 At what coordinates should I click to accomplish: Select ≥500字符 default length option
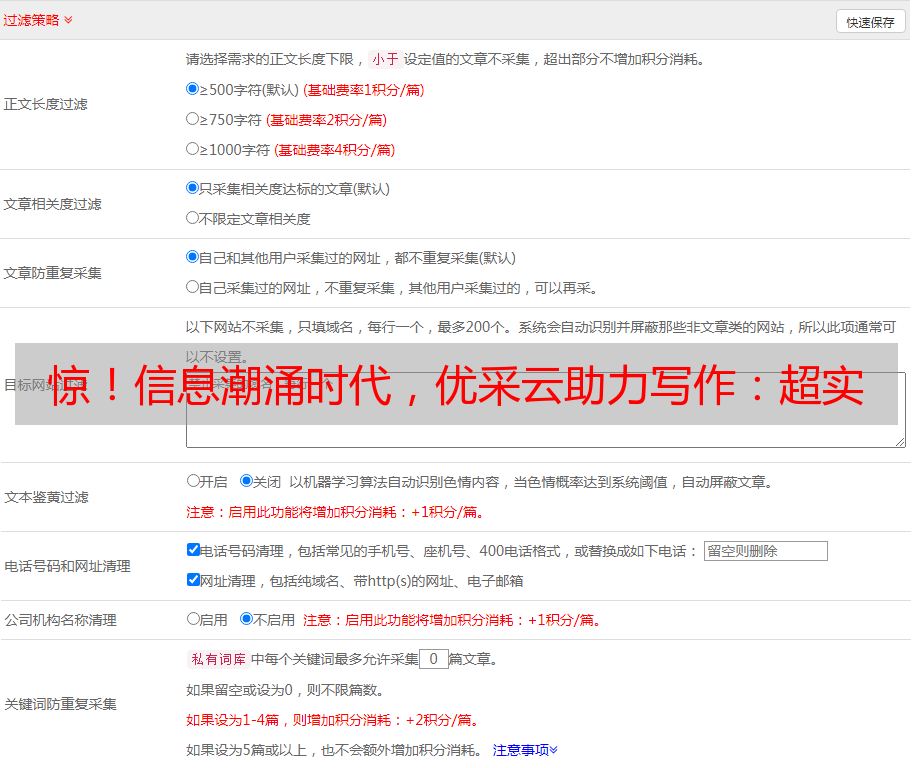pyautogui.click(x=193, y=89)
